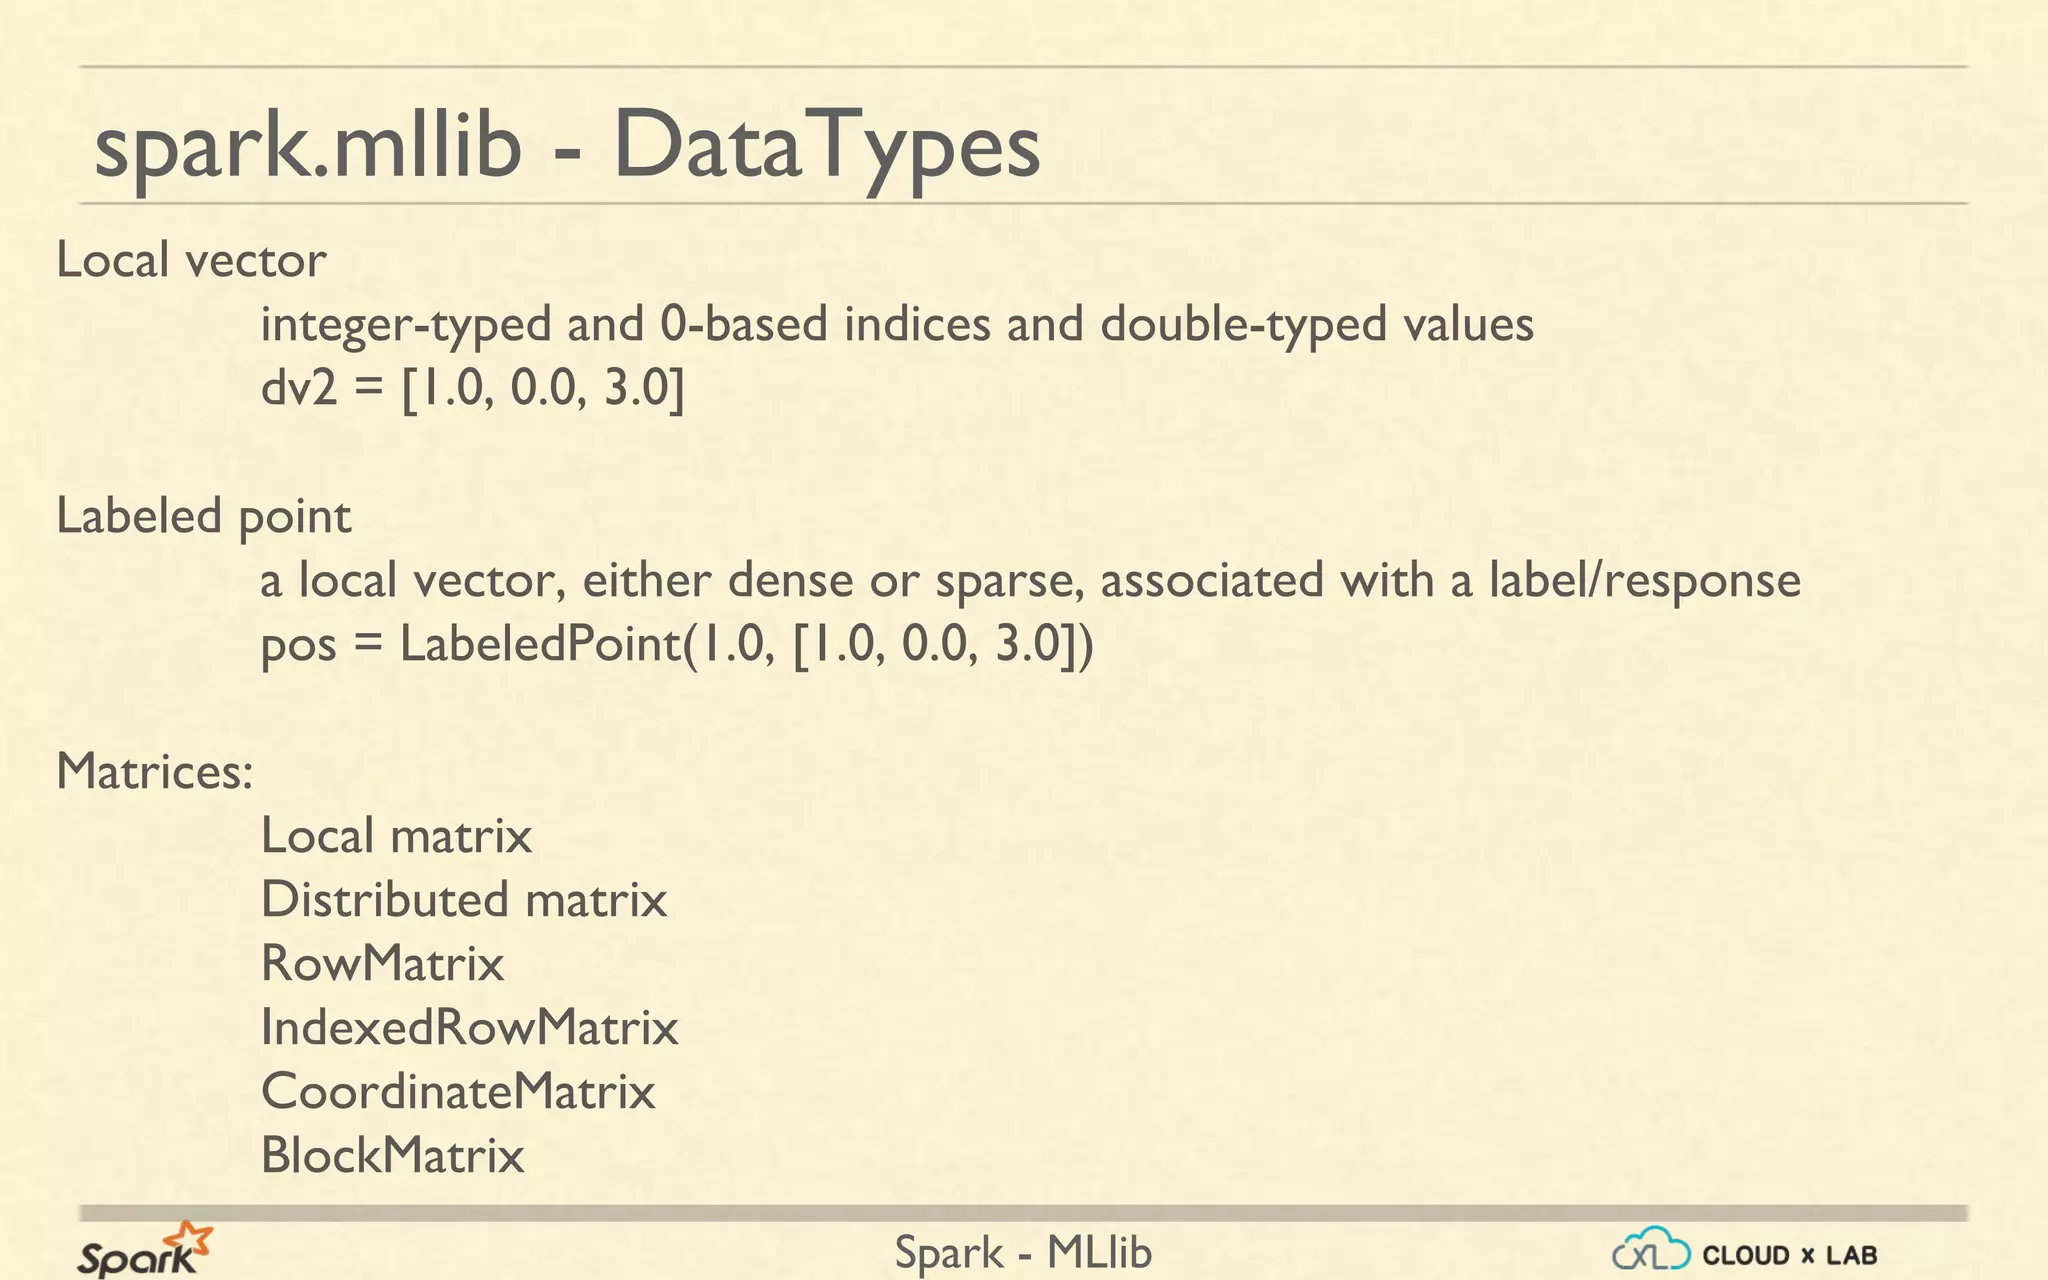
Task: Click the pos = LabeledPoint example line
Action: (677, 643)
